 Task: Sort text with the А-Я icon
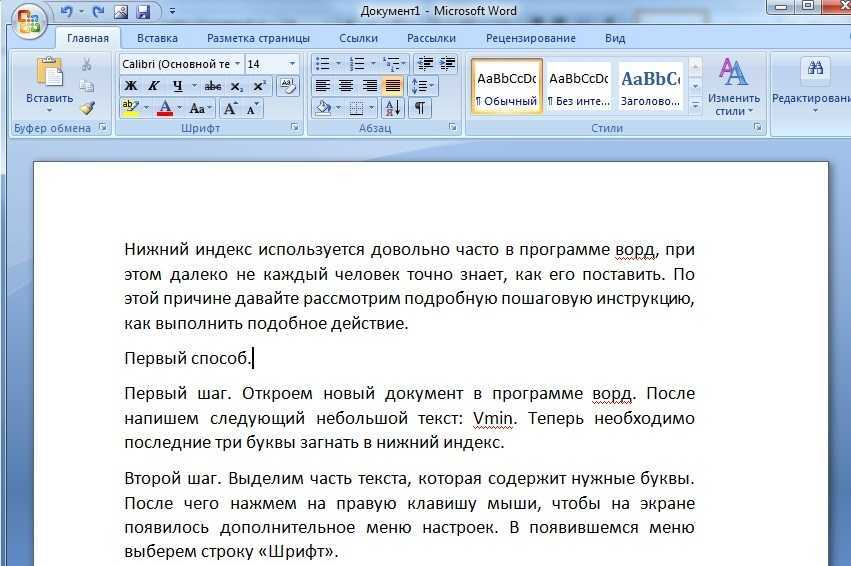(x=392, y=108)
